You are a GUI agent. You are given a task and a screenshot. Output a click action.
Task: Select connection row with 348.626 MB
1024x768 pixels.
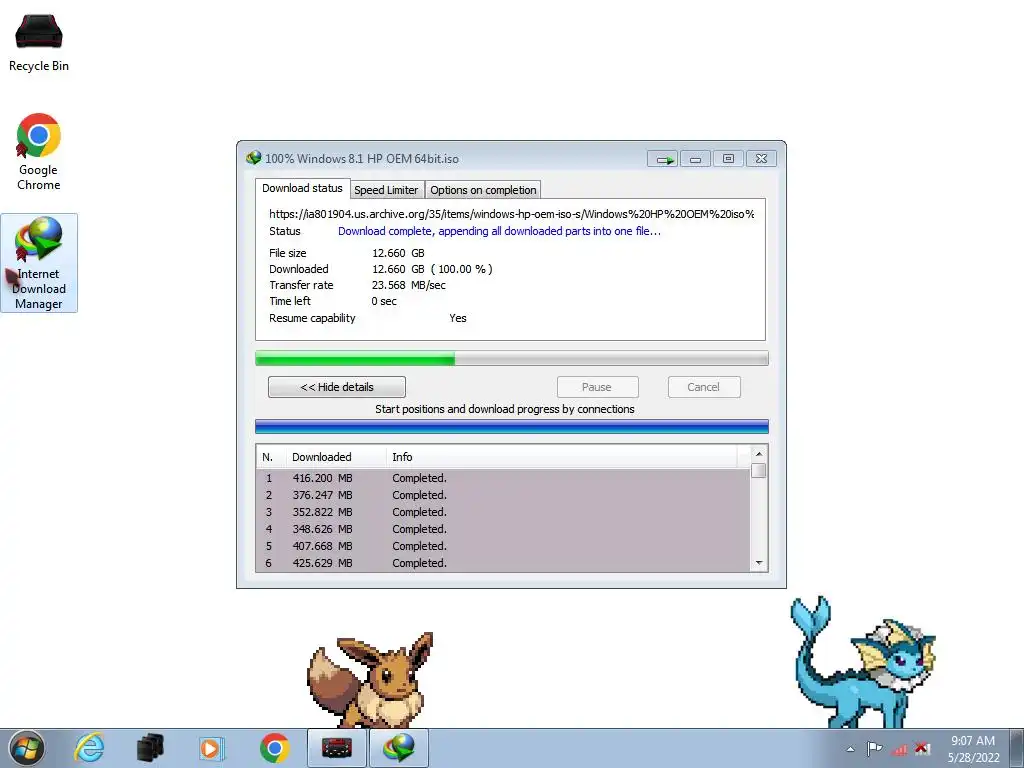pos(504,529)
